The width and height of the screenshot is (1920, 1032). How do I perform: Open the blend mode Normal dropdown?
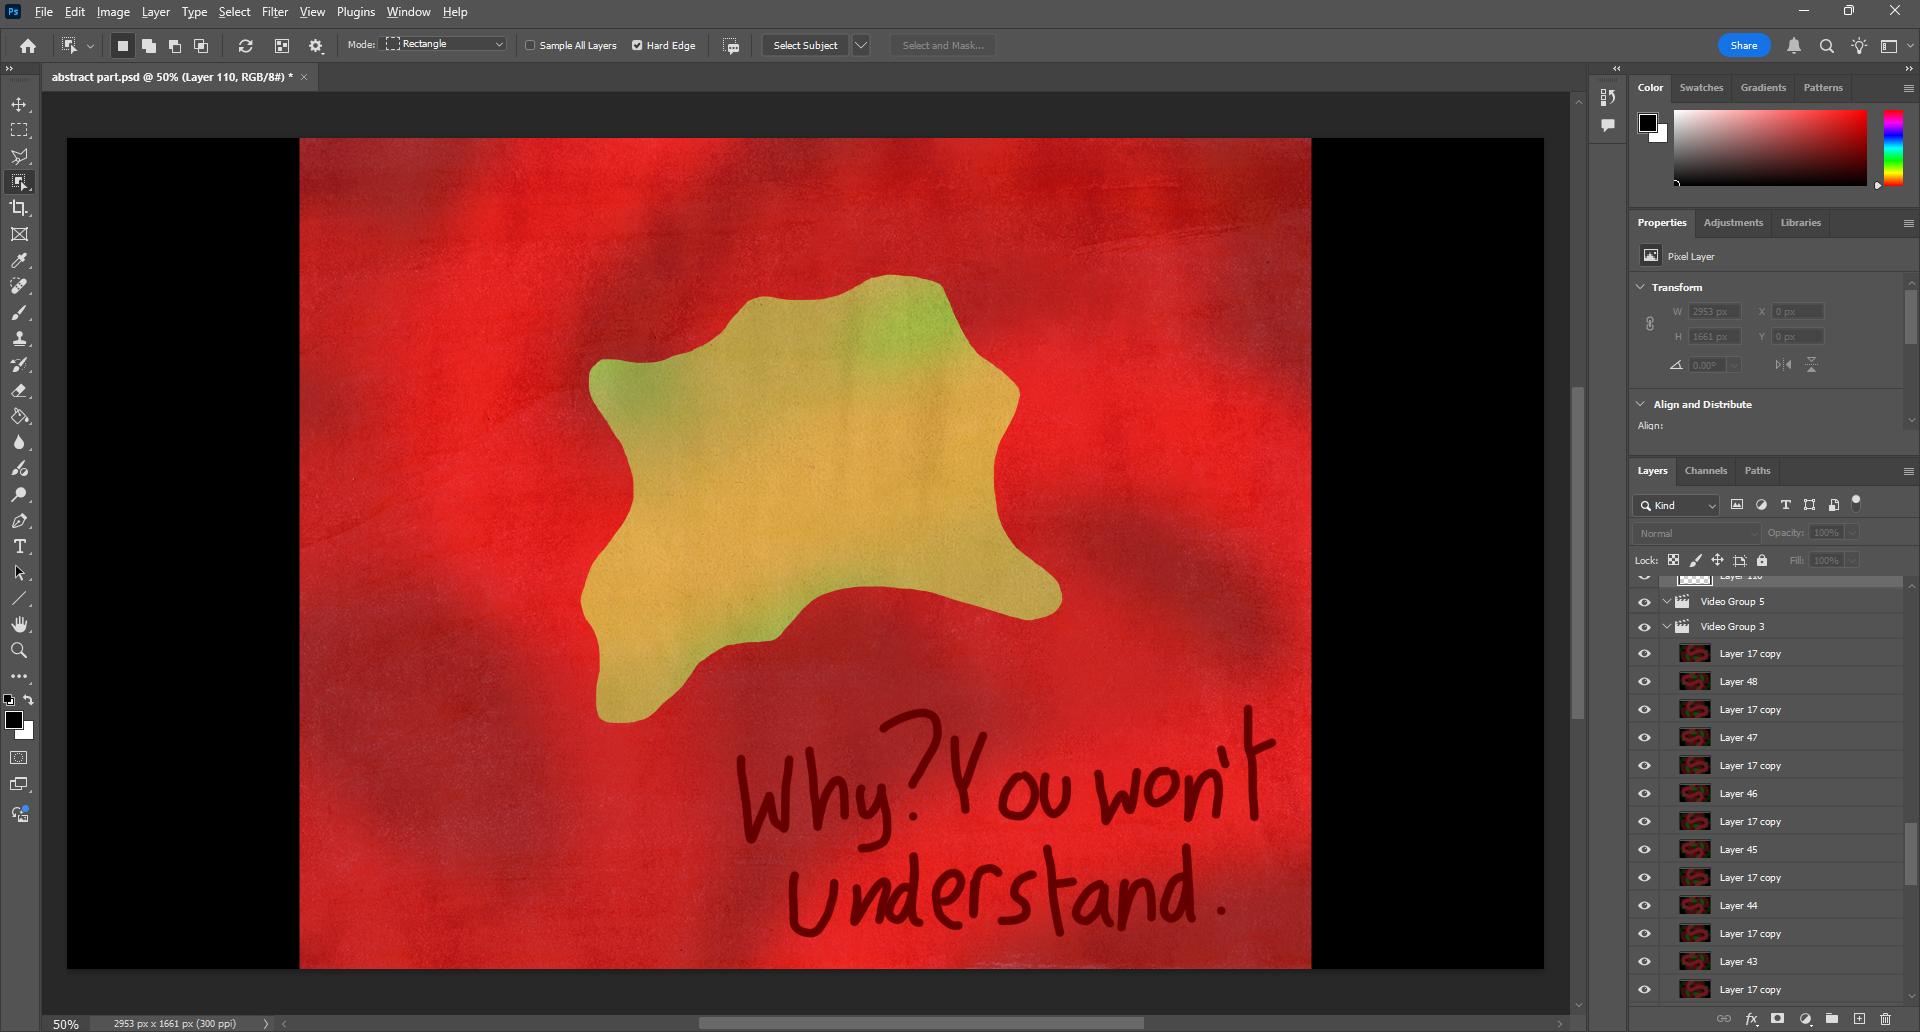coord(1696,533)
